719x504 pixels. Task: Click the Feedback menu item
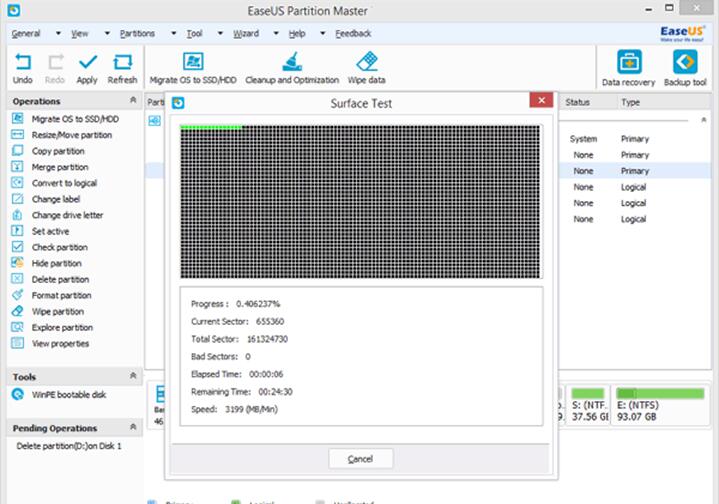(x=353, y=33)
